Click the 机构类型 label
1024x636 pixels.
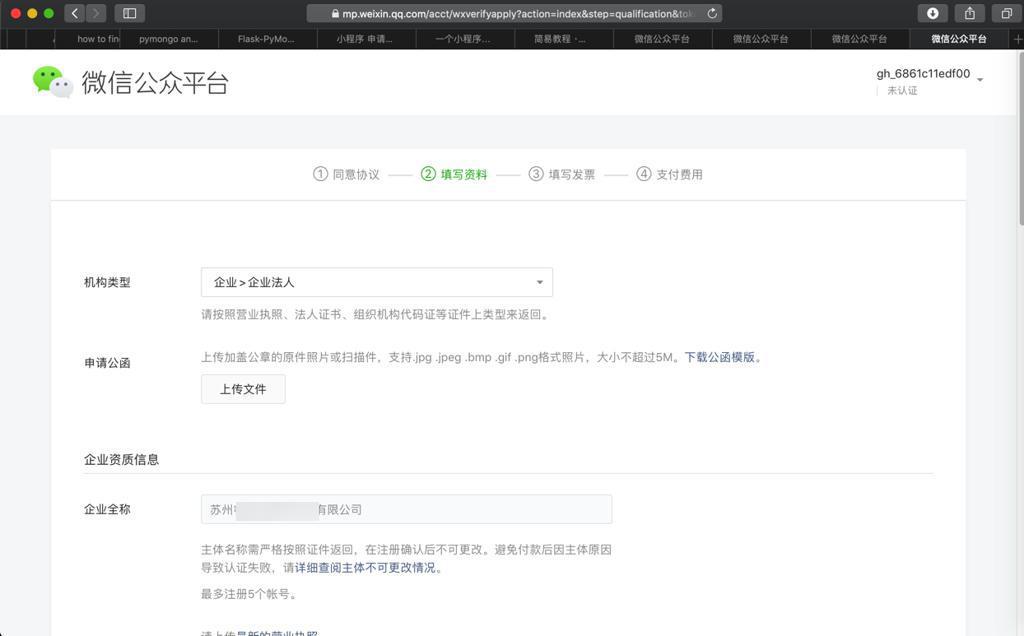107,282
